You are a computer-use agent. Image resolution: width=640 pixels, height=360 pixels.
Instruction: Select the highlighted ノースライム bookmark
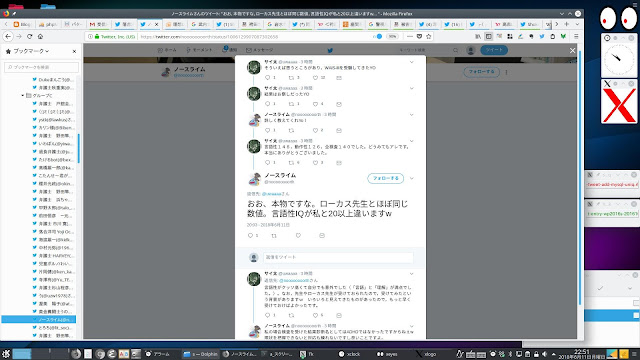(38, 319)
